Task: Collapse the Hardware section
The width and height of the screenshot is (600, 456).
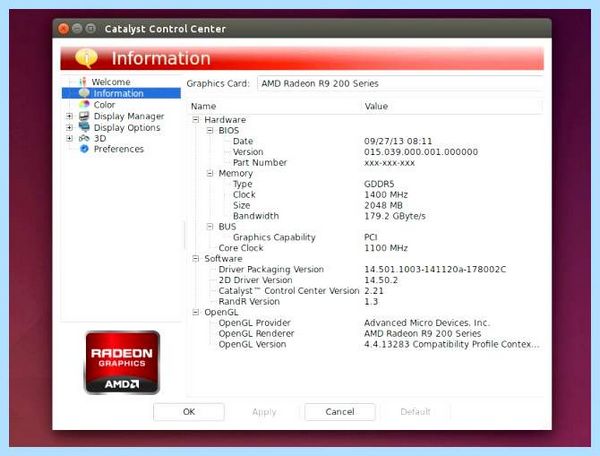Action: point(196,120)
